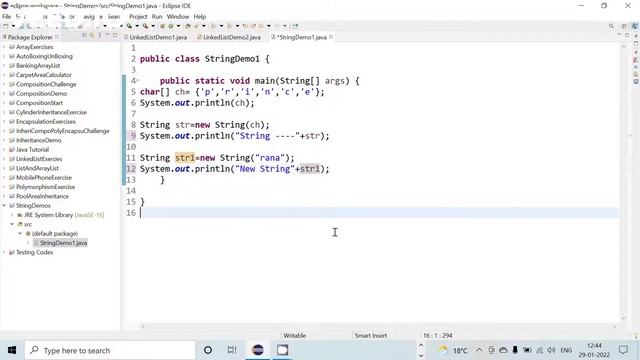Screen dimensions: 640x360
Task: Close the StringDemo1.java editor tab
Action: pos(331,37)
